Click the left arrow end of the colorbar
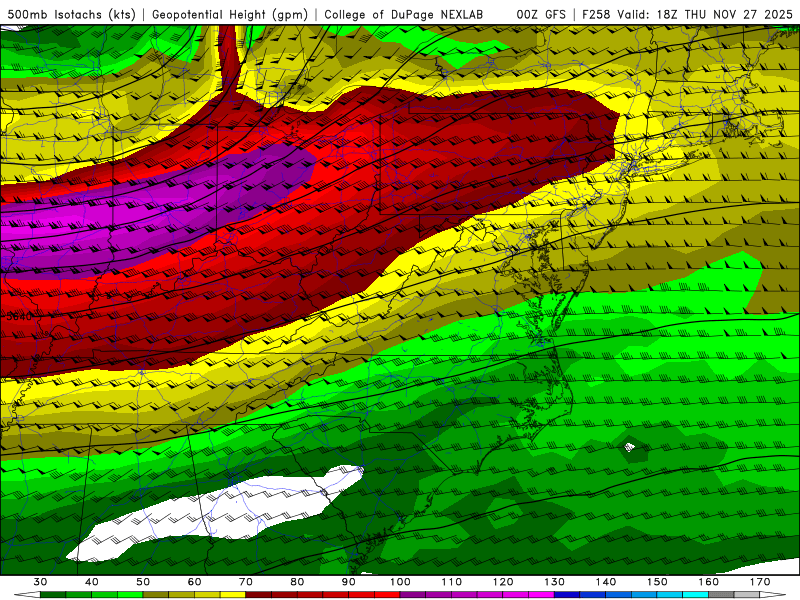 [27, 595]
